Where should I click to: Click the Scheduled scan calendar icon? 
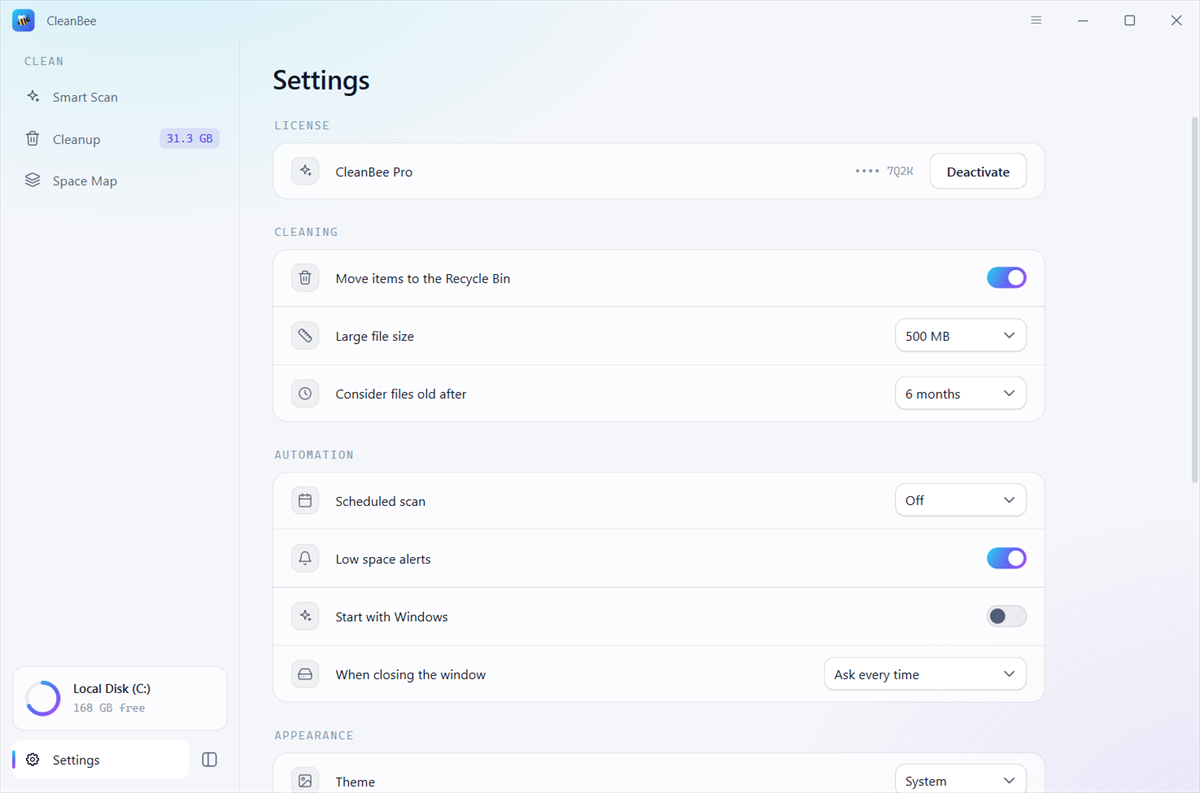click(x=305, y=501)
